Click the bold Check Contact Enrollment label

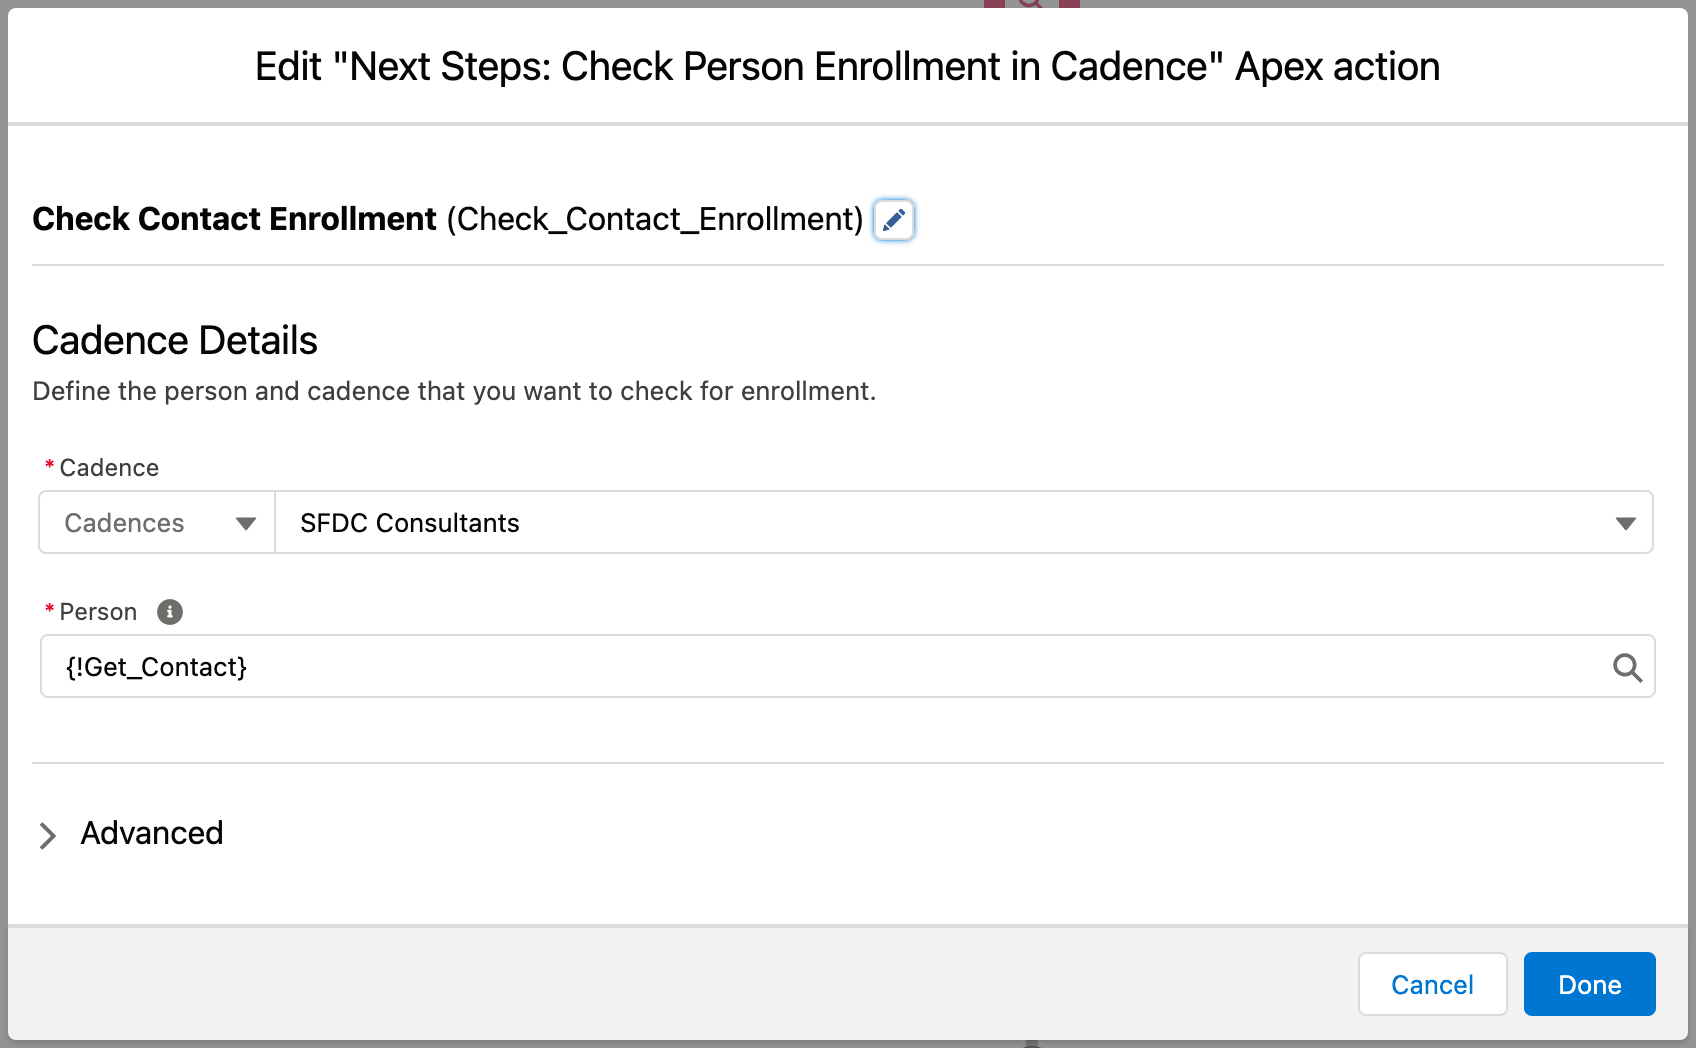tap(234, 219)
